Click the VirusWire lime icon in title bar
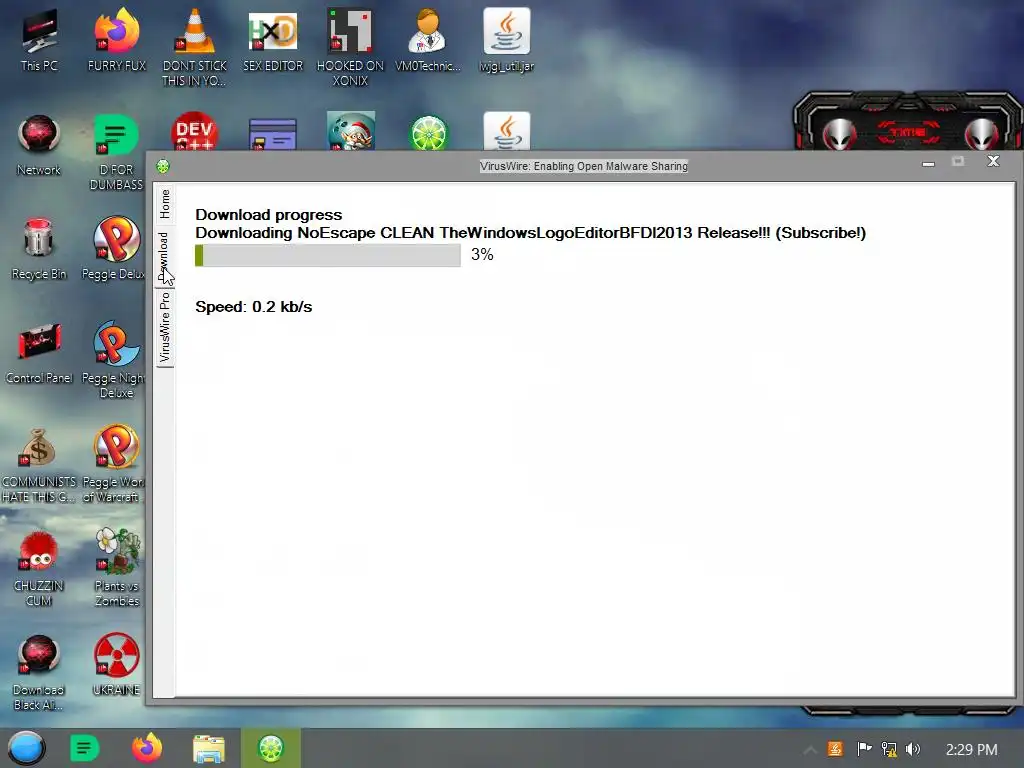1024x768 pixels. [x=163, y=167]
